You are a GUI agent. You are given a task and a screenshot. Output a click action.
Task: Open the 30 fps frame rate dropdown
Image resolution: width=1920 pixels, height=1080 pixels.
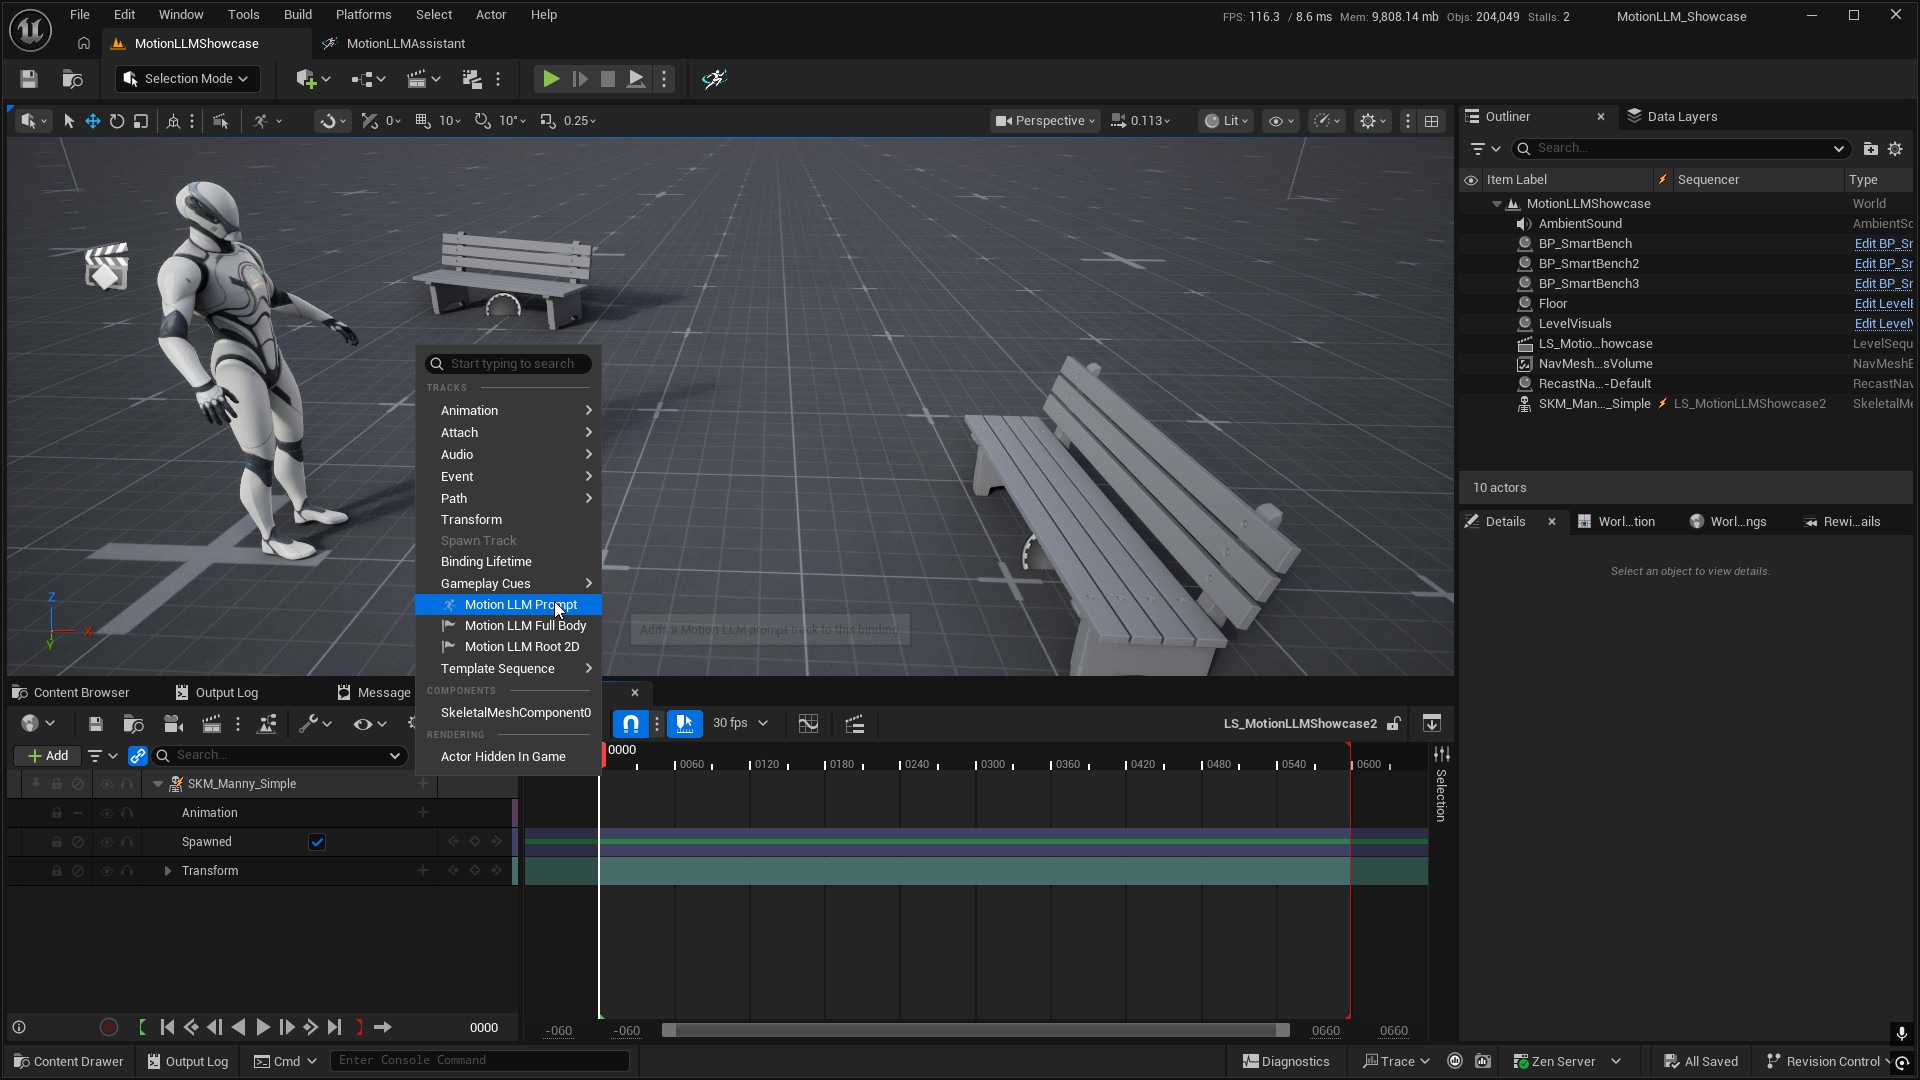click(740, 723)
